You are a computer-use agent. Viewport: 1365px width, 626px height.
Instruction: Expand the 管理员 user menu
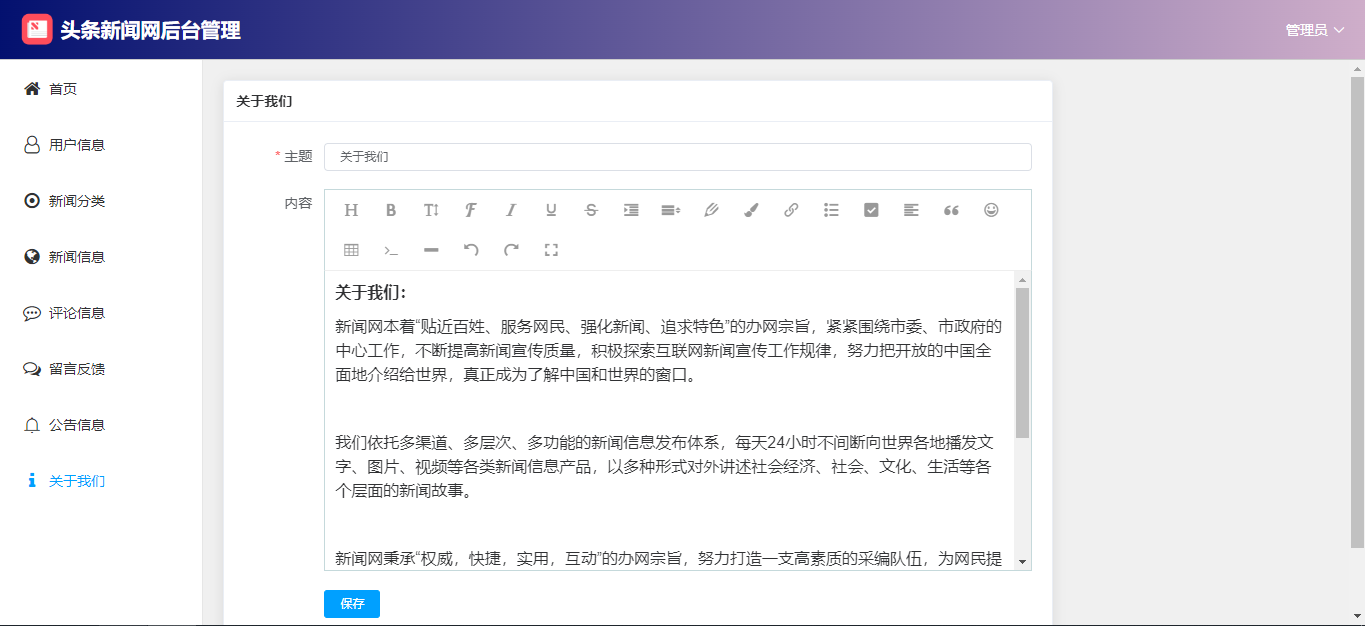coord(1314,30)
